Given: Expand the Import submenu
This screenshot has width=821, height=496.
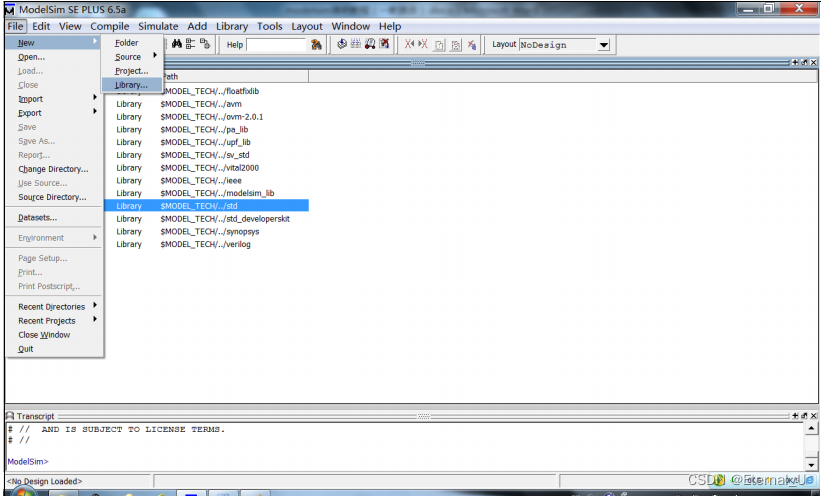Looking at the screenshot, I should (95, 97).
